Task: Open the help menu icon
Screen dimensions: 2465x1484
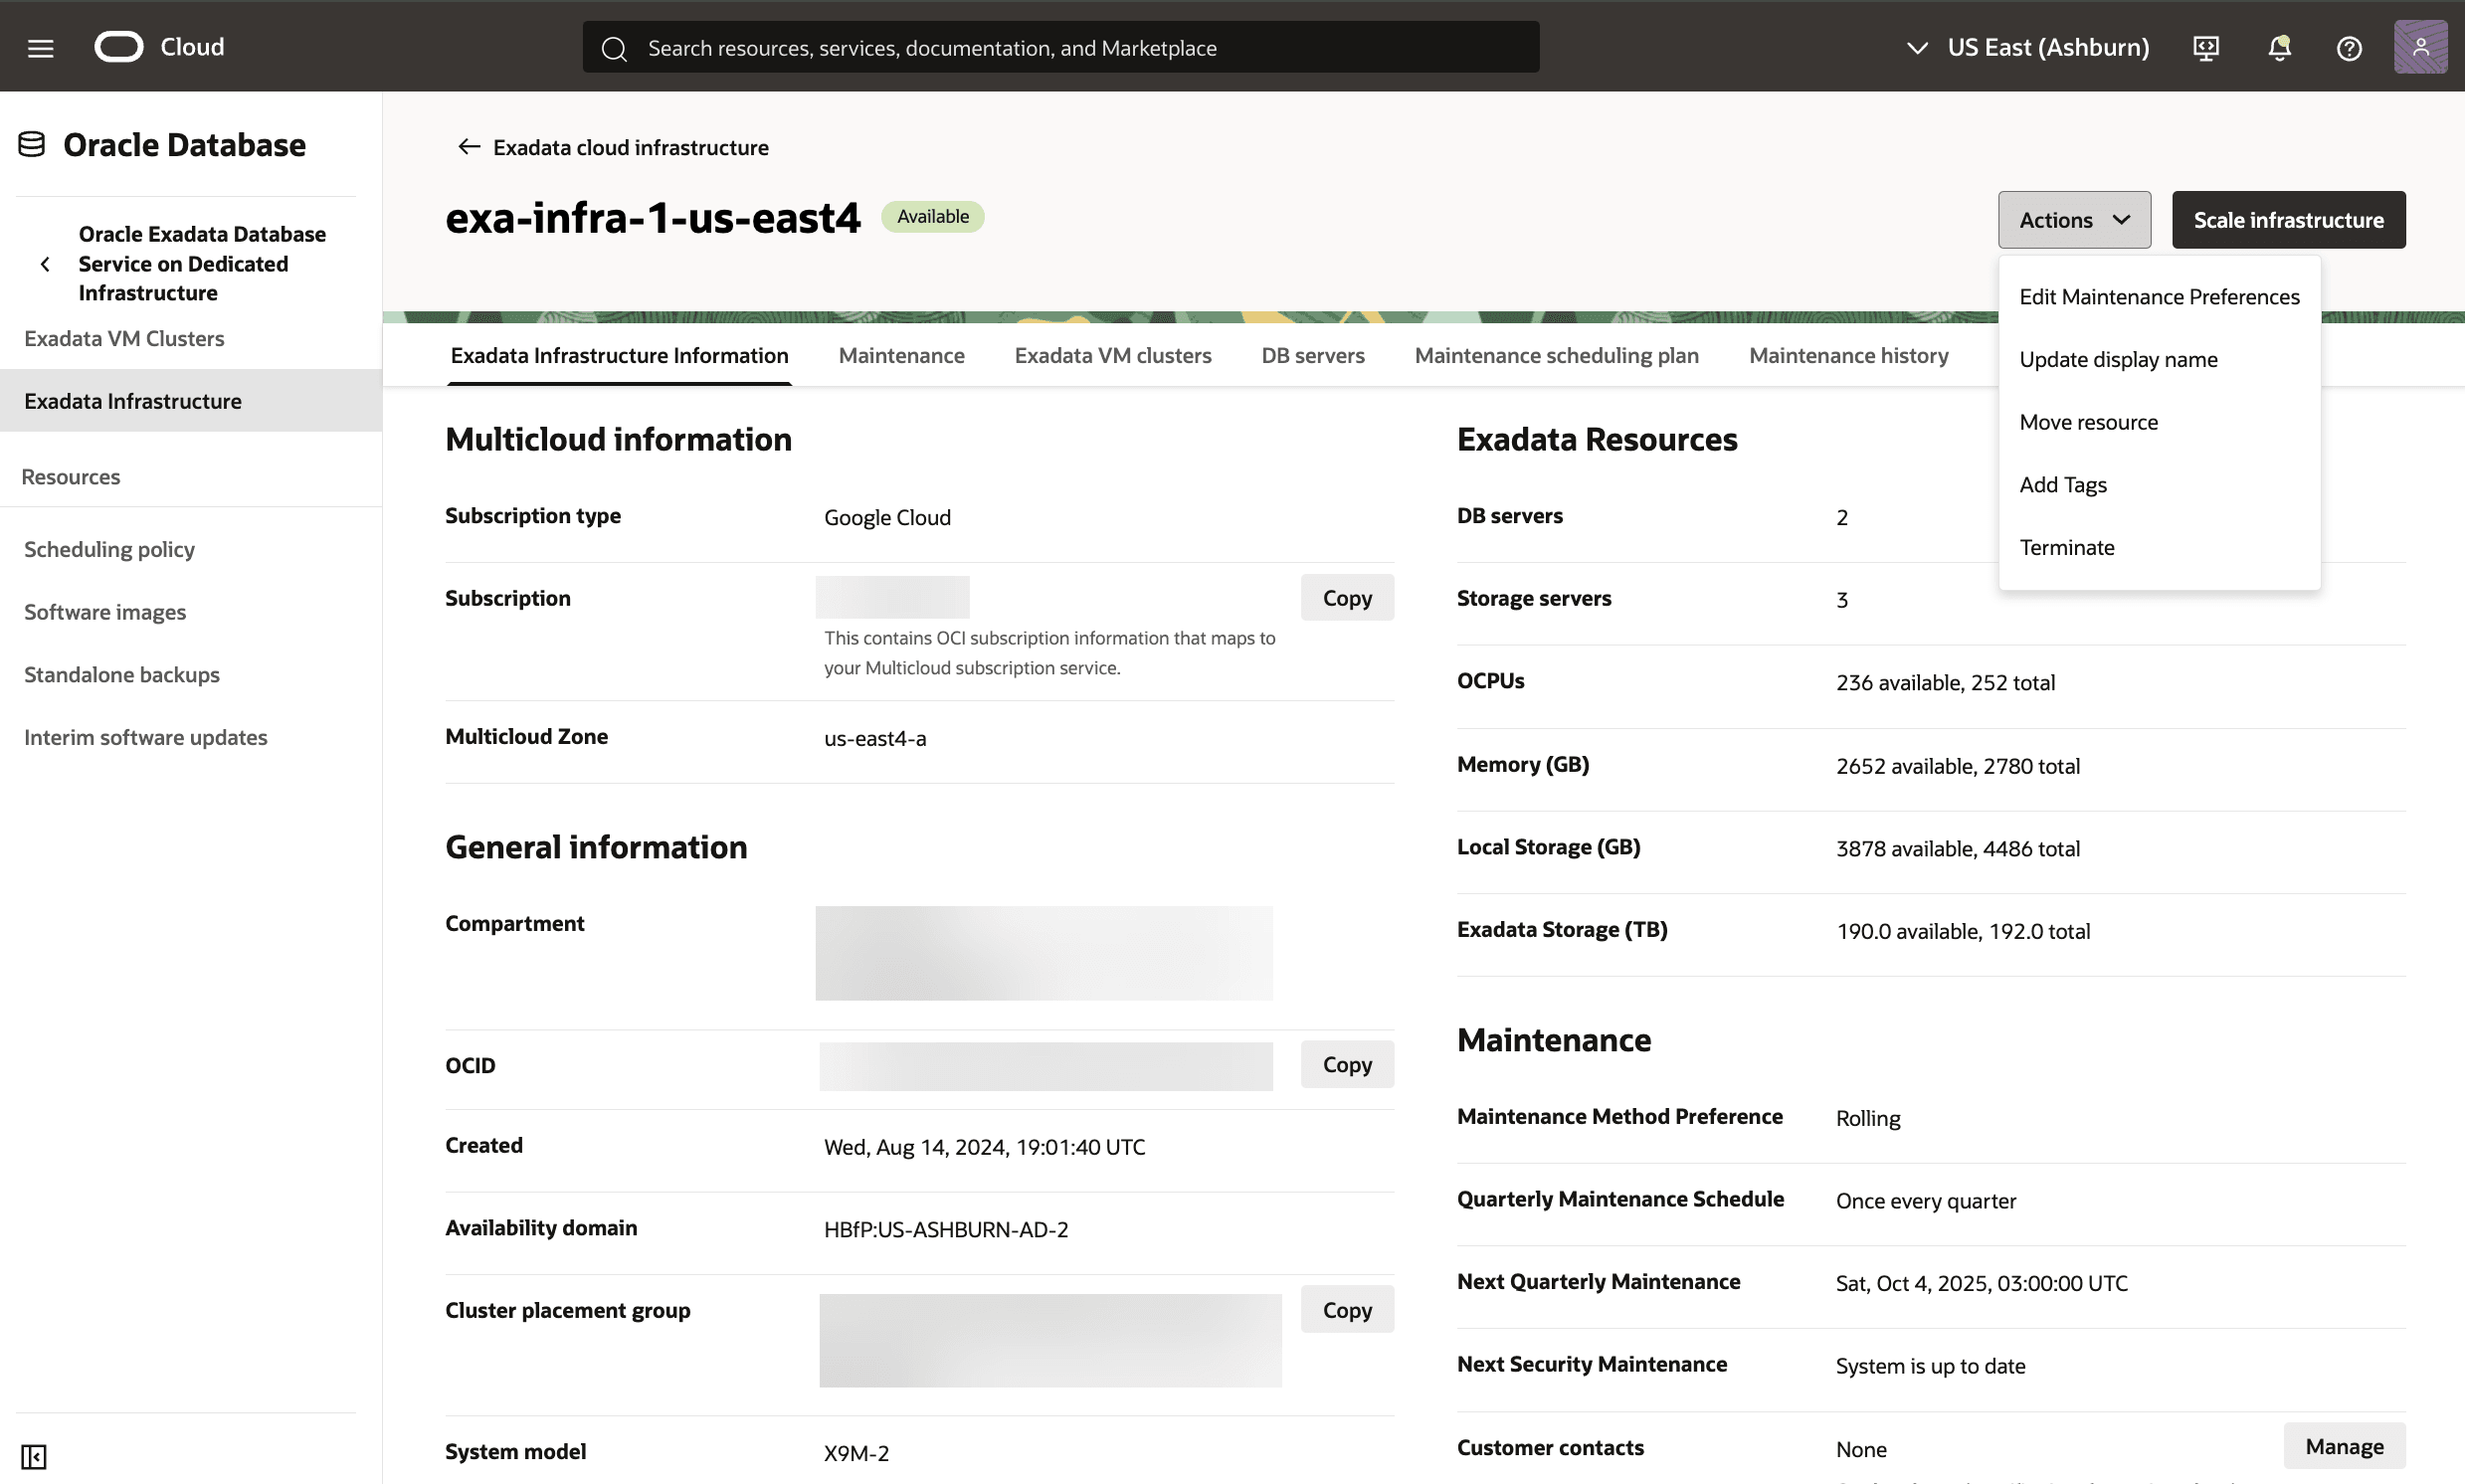Action: point(2349,47)
